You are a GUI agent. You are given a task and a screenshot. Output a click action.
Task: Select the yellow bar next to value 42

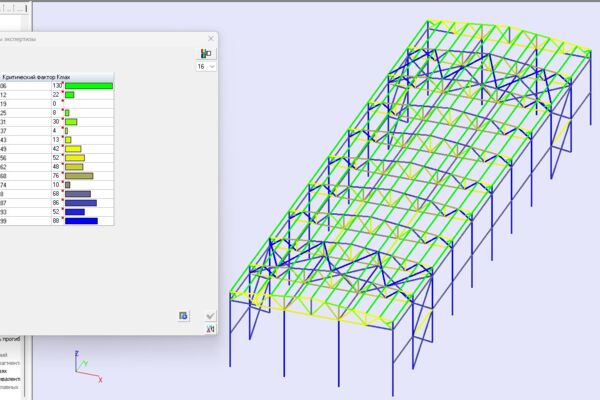(x=73, y=149)
